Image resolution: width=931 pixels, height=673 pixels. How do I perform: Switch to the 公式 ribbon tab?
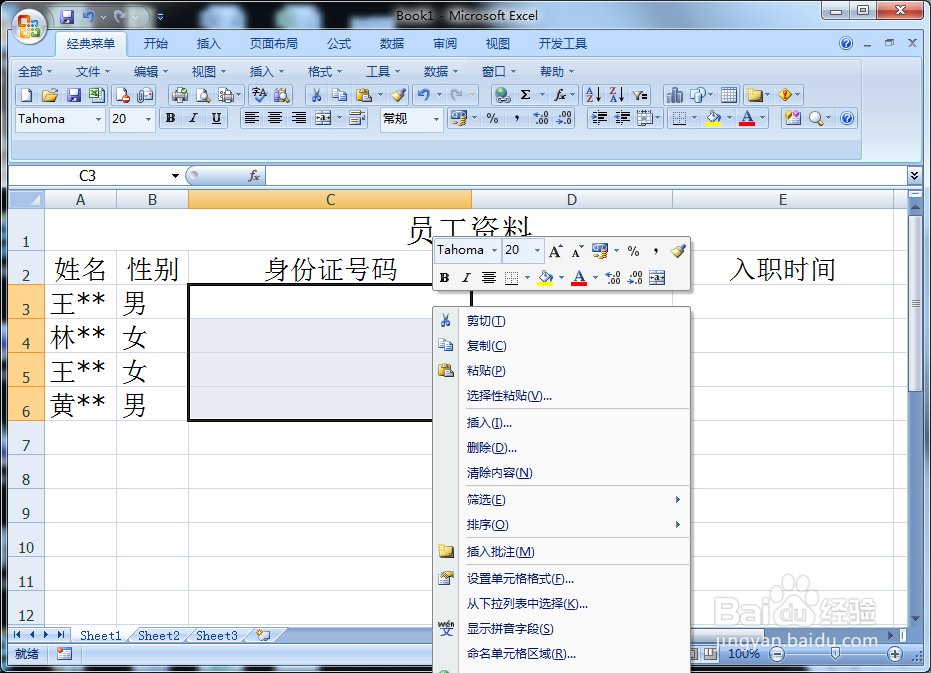(338, 43)
